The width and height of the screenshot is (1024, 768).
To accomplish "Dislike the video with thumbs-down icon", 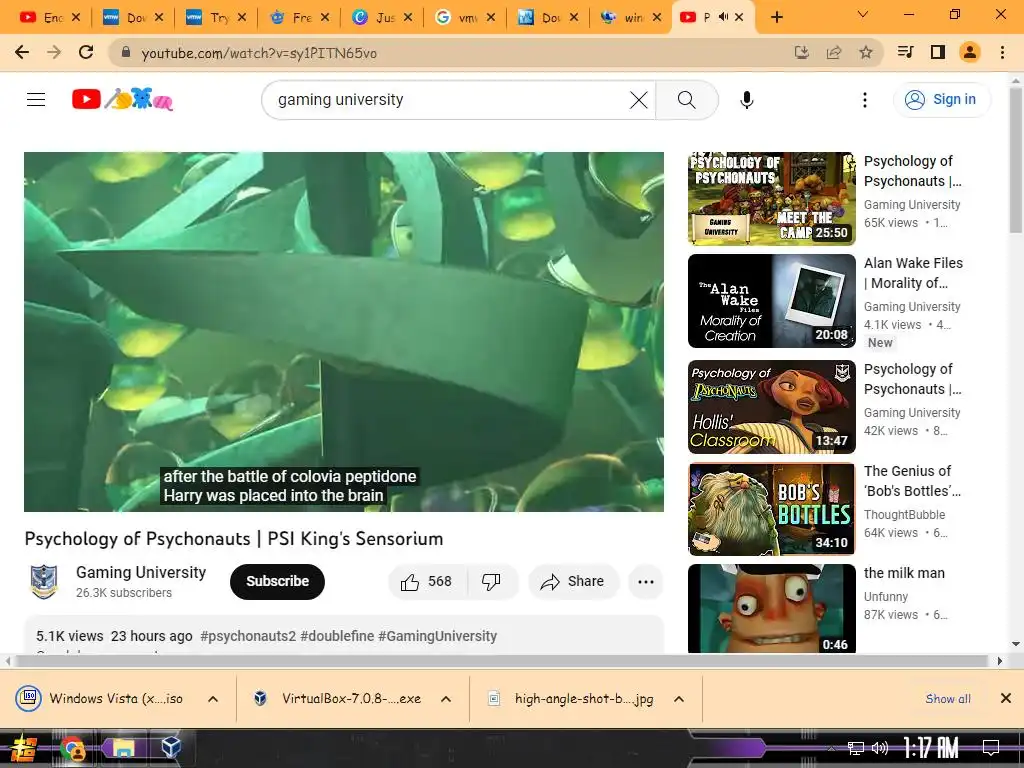I will 491,581.
